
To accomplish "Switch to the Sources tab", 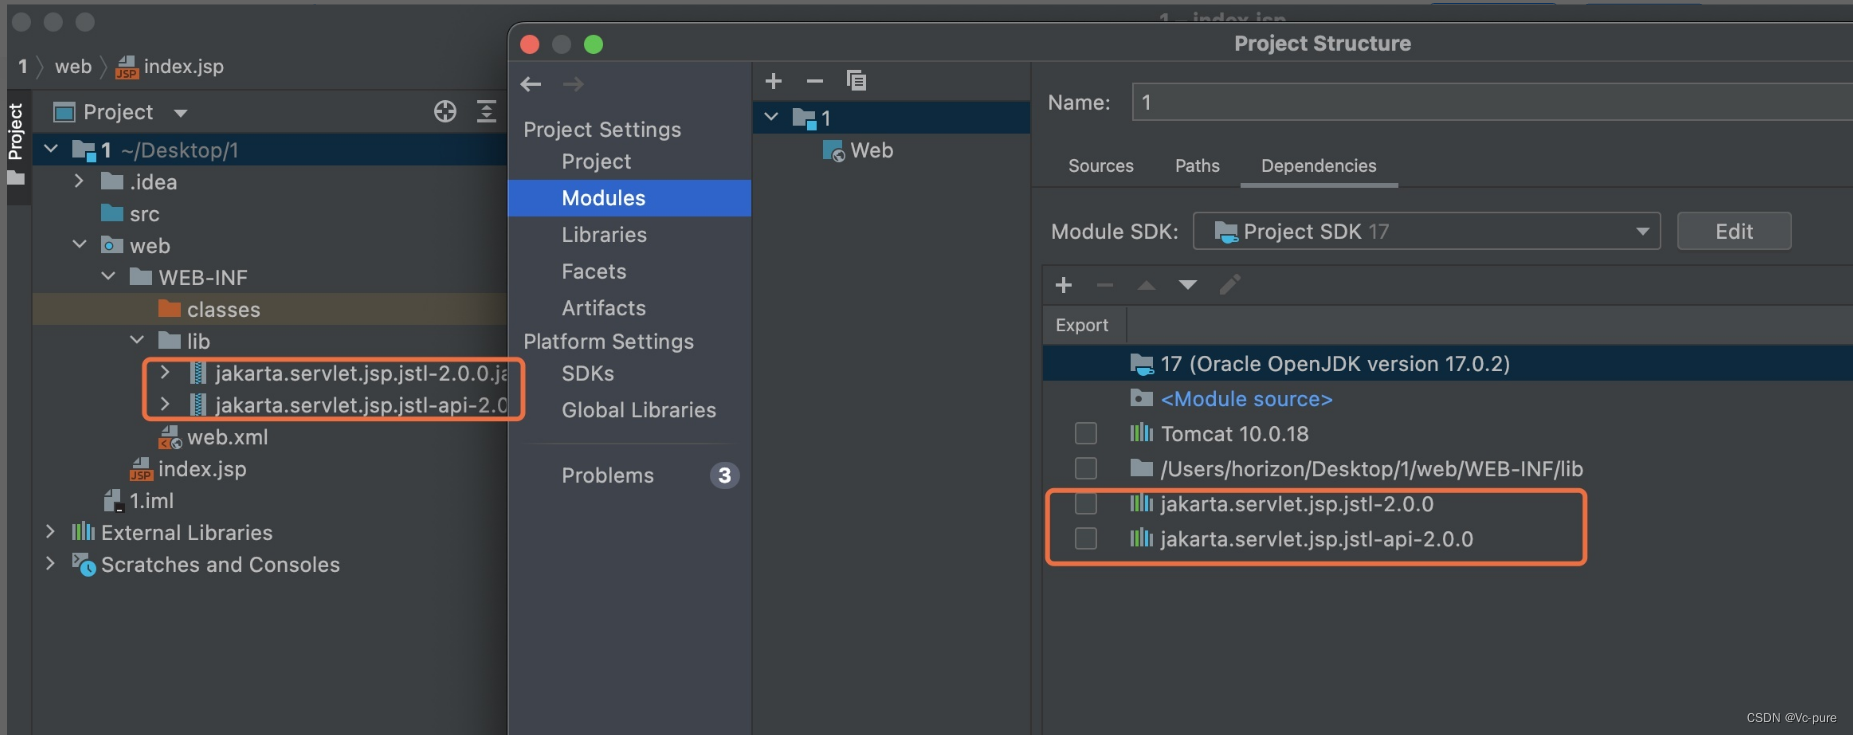I will 1101,166.
